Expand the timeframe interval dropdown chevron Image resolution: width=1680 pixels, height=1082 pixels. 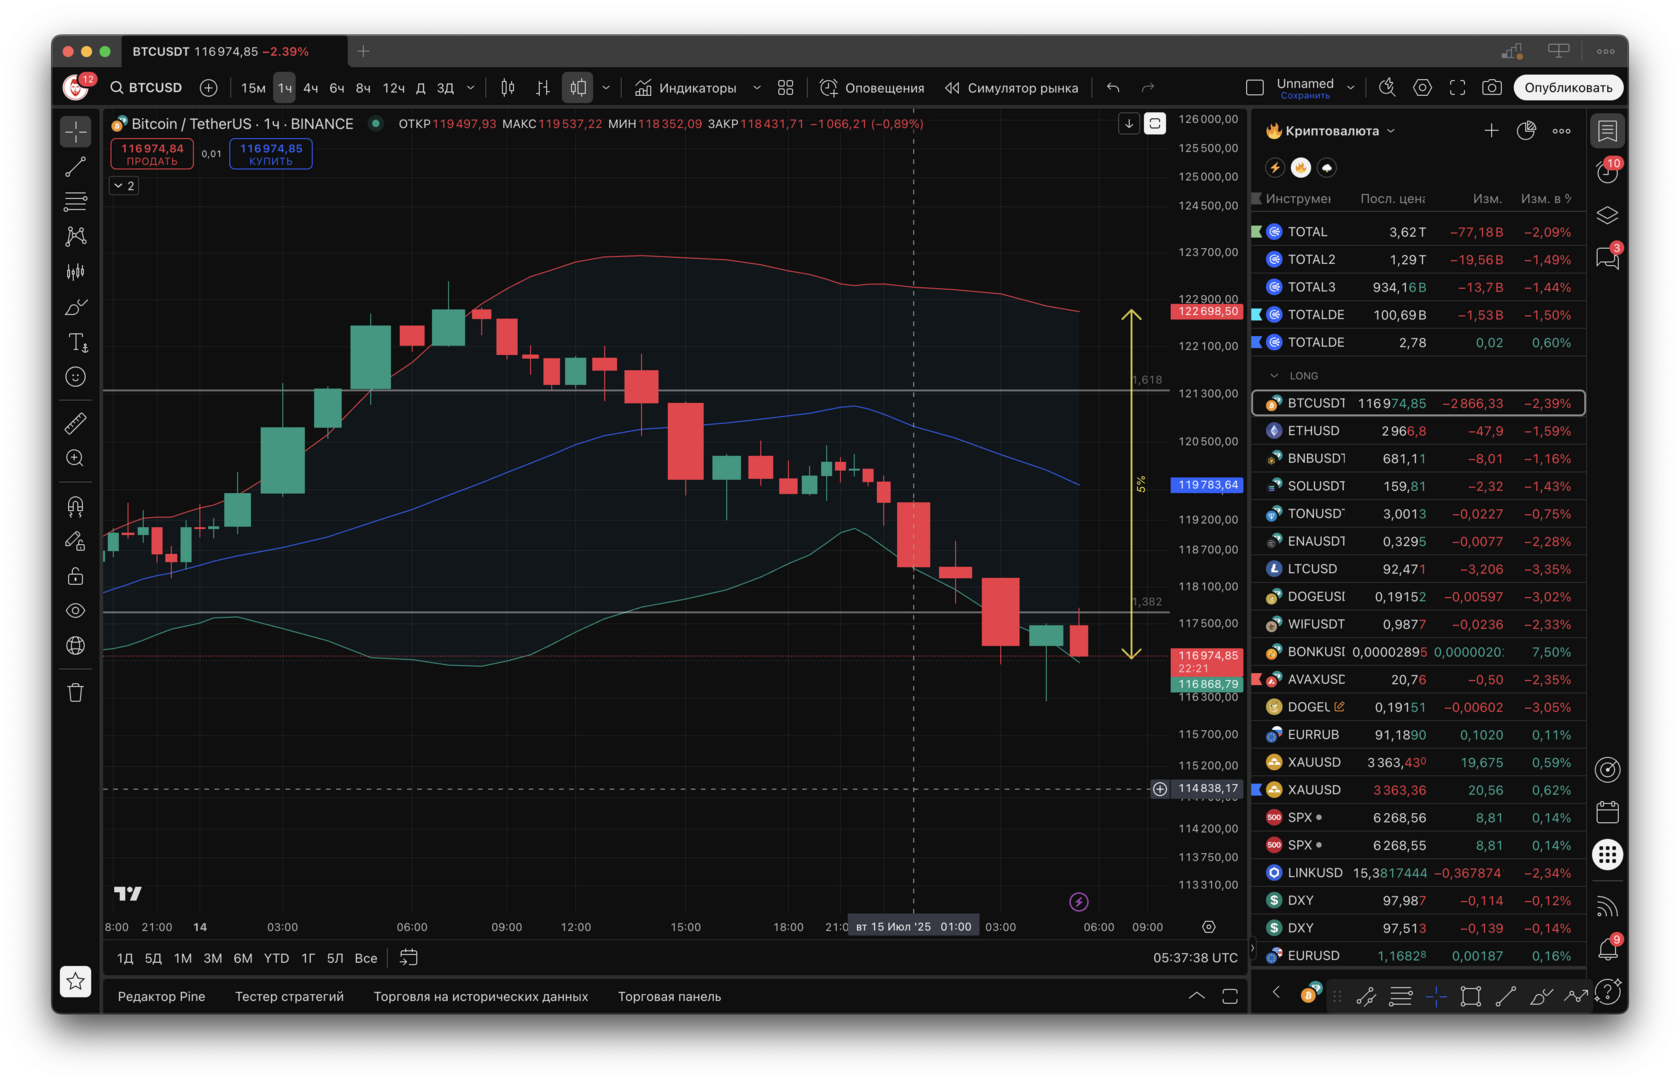click(x=471, y=88)
